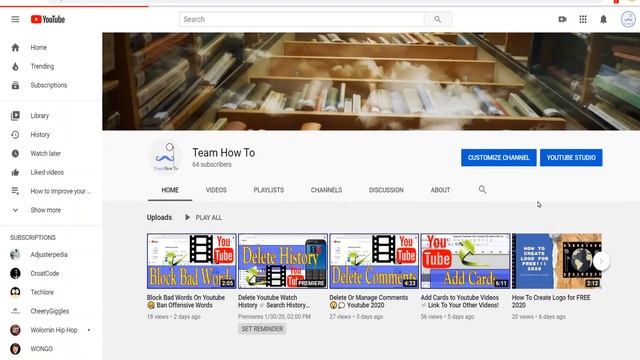Switch to the Channels tab

(327, 190)
